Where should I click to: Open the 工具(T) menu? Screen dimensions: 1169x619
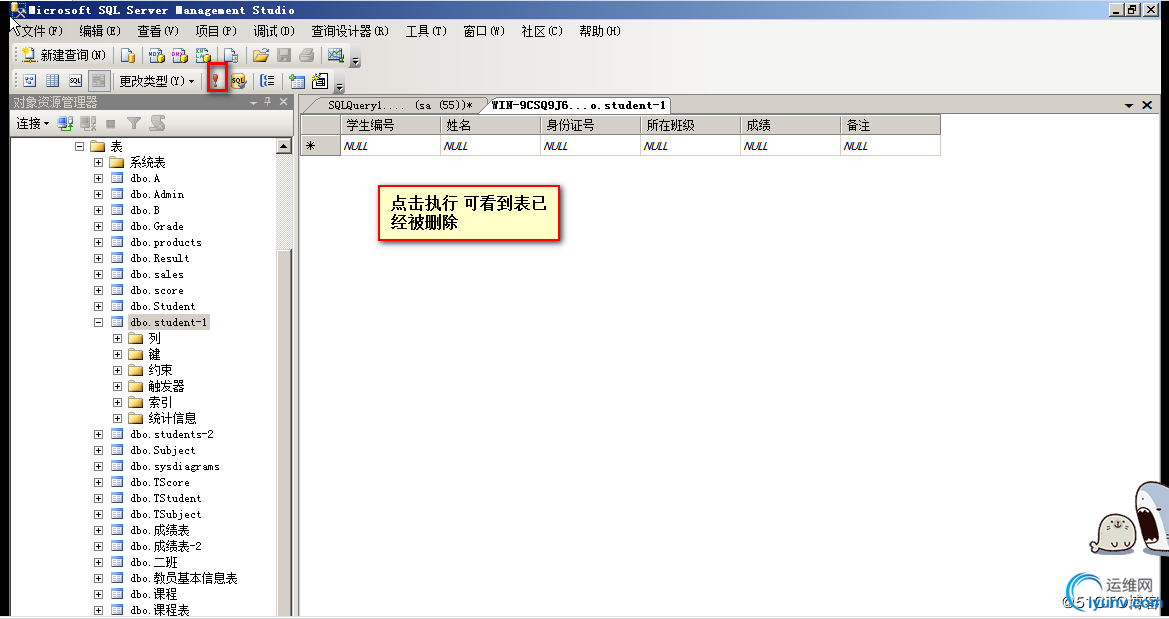click(x=426, y=31)
